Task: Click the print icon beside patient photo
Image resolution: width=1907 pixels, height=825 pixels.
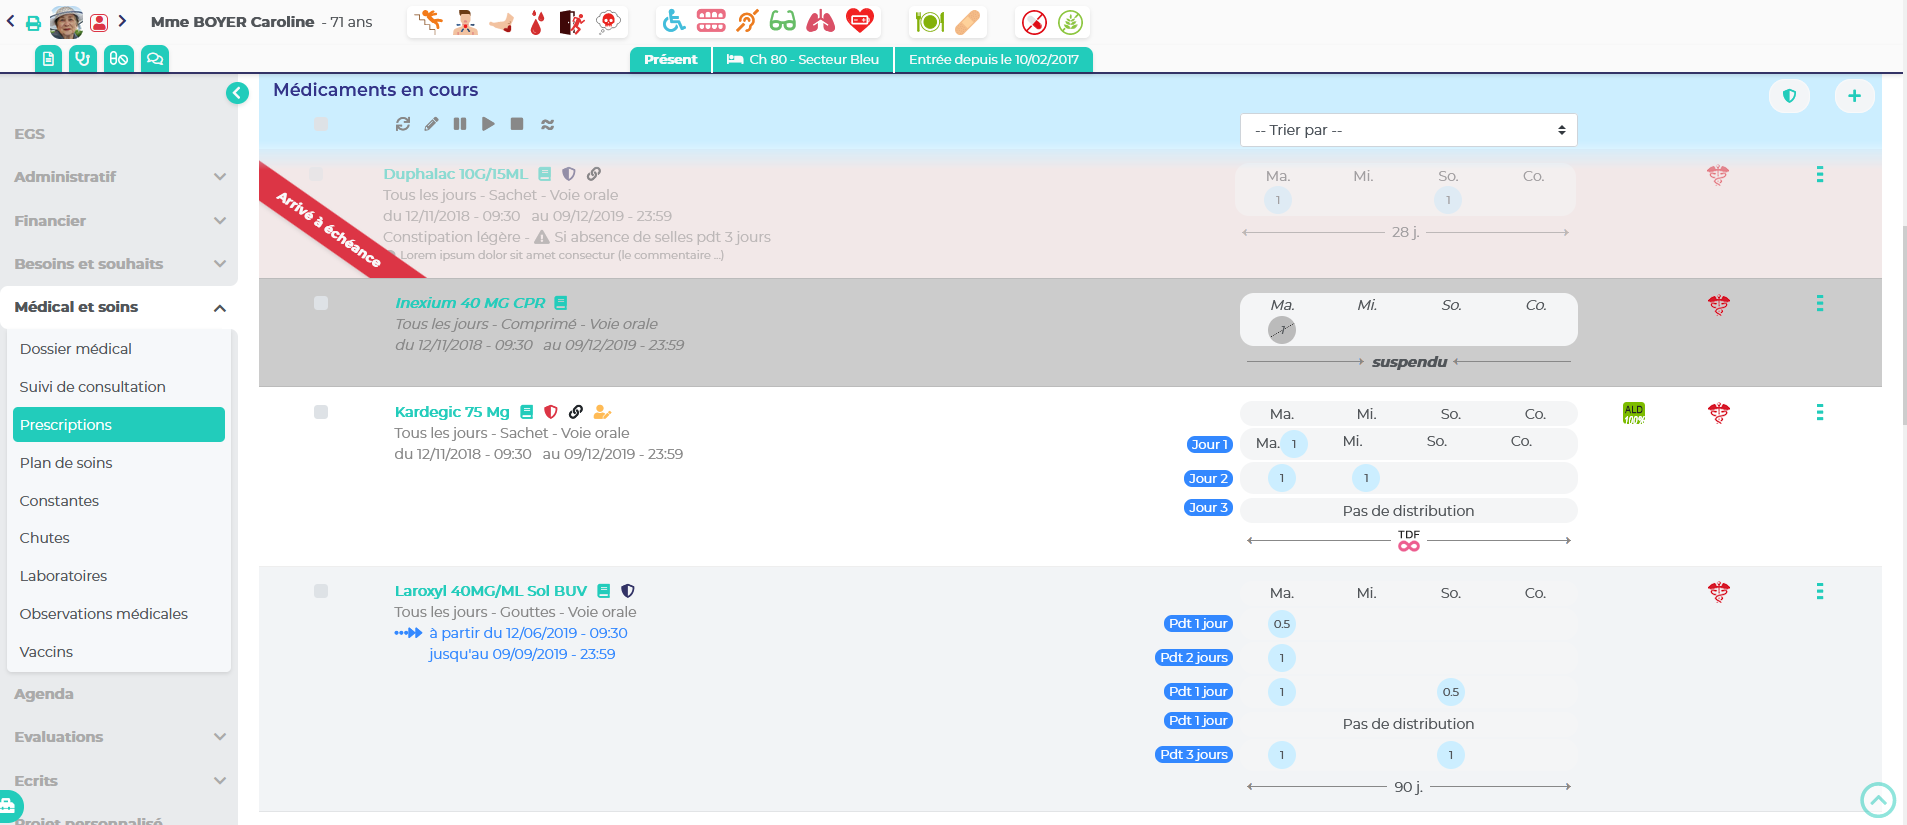Action: coord(34,22)
